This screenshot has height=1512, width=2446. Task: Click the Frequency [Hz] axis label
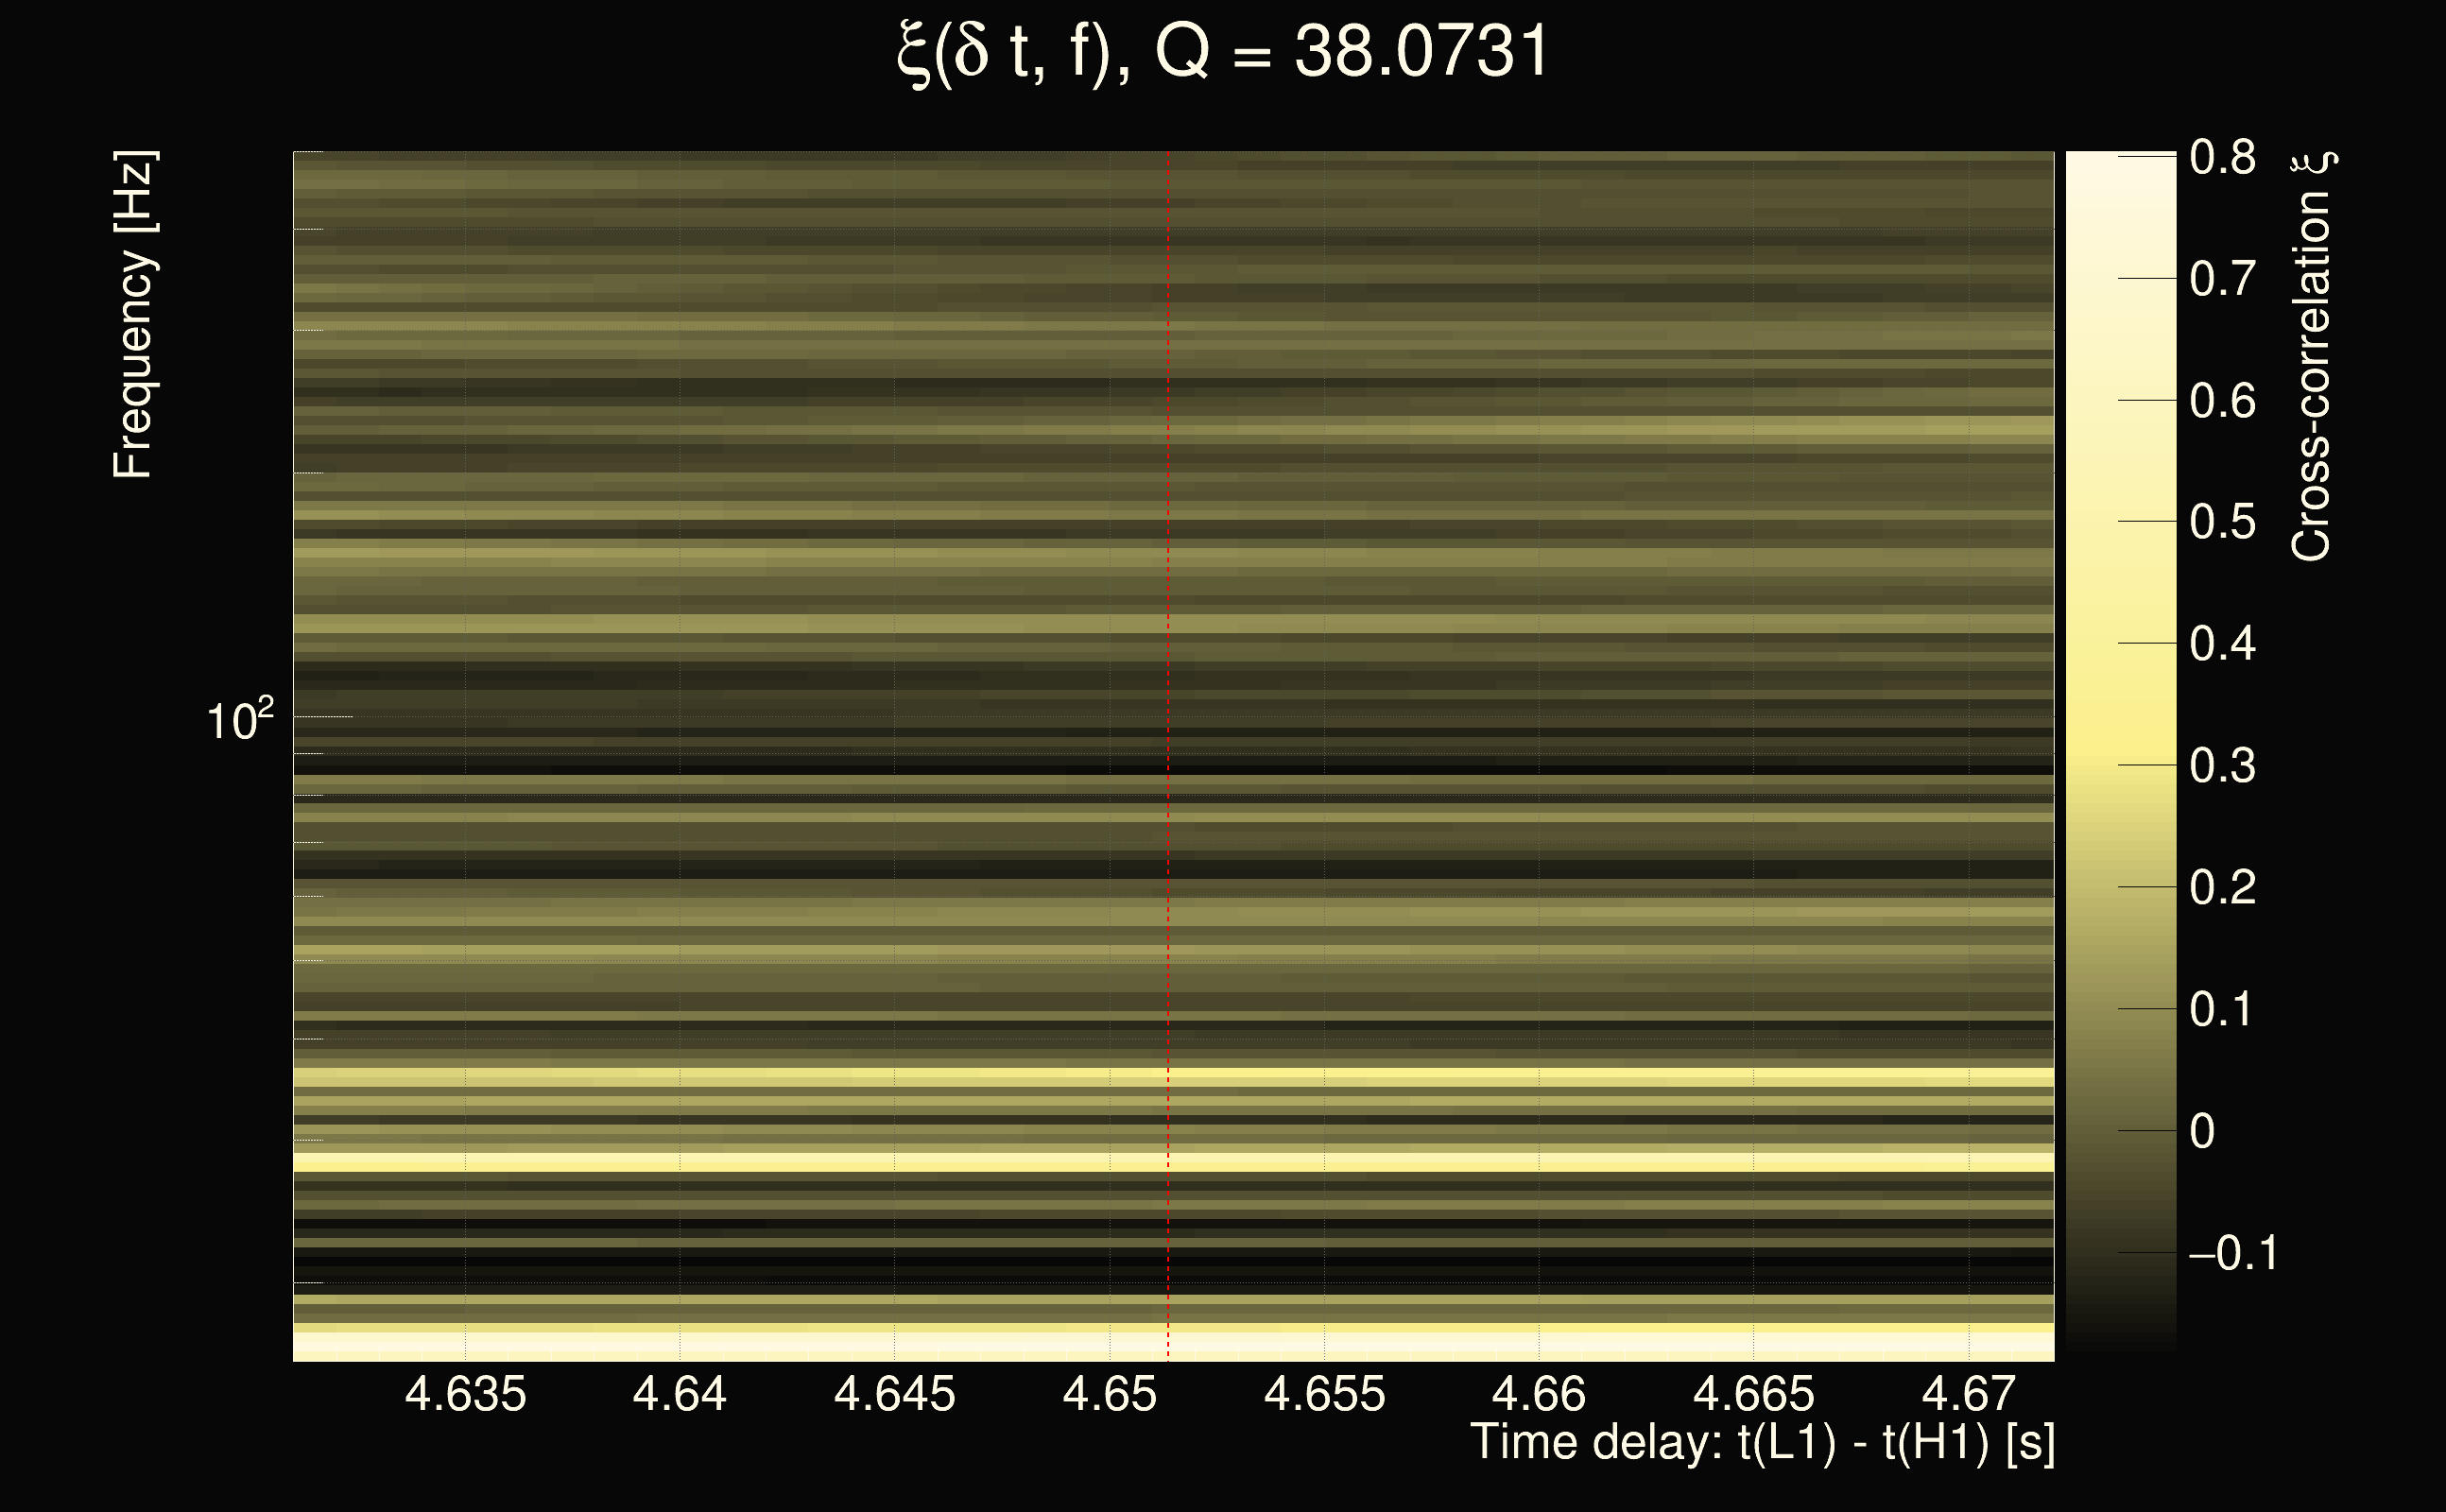[133, 315]
